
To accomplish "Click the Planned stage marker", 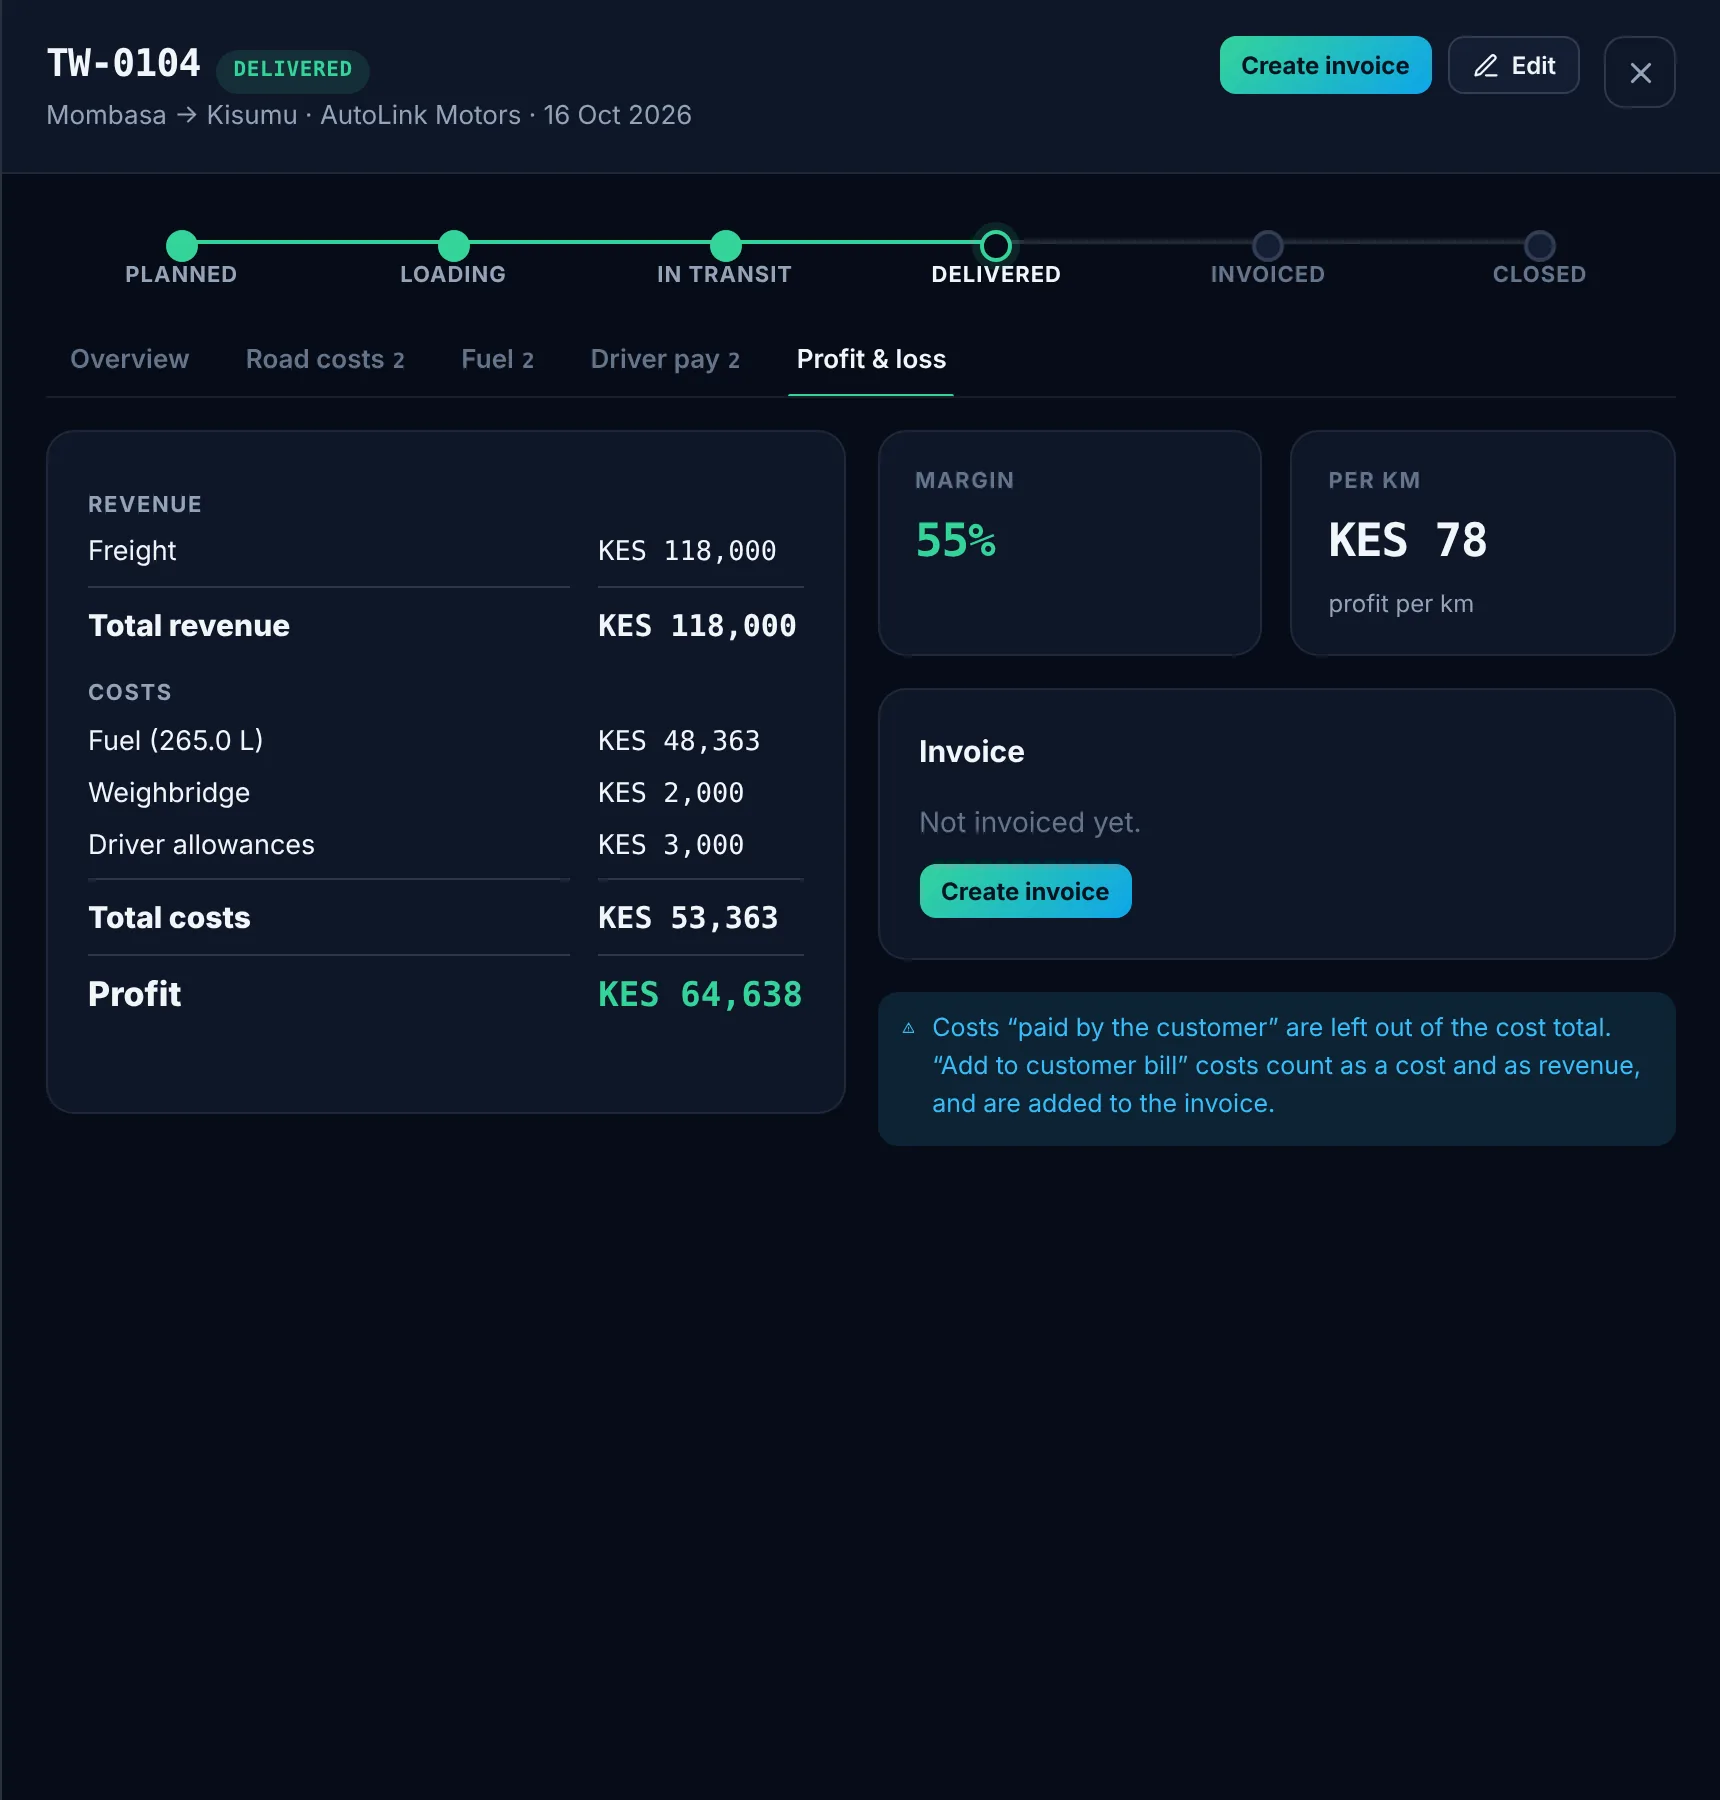I will (181, 246).
